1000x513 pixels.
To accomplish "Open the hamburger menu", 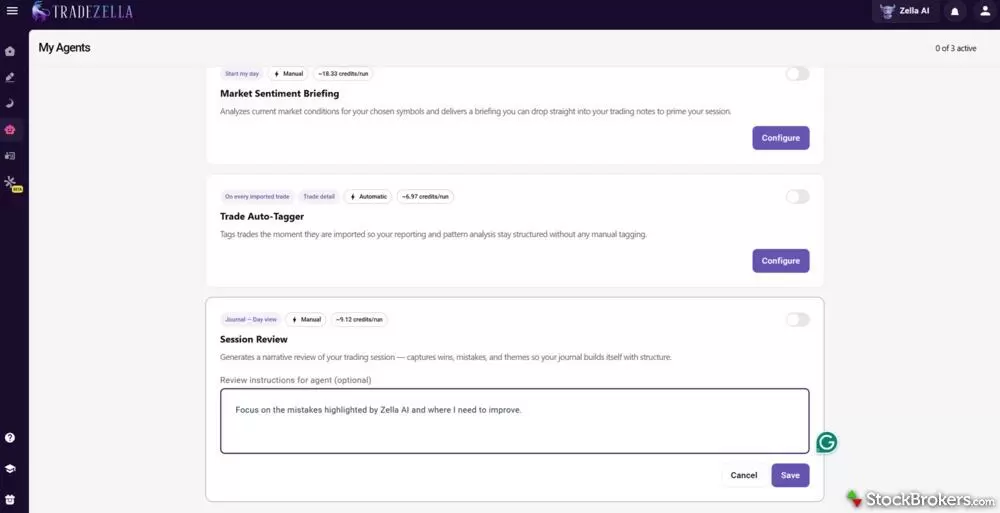I will tap(11, 10).
